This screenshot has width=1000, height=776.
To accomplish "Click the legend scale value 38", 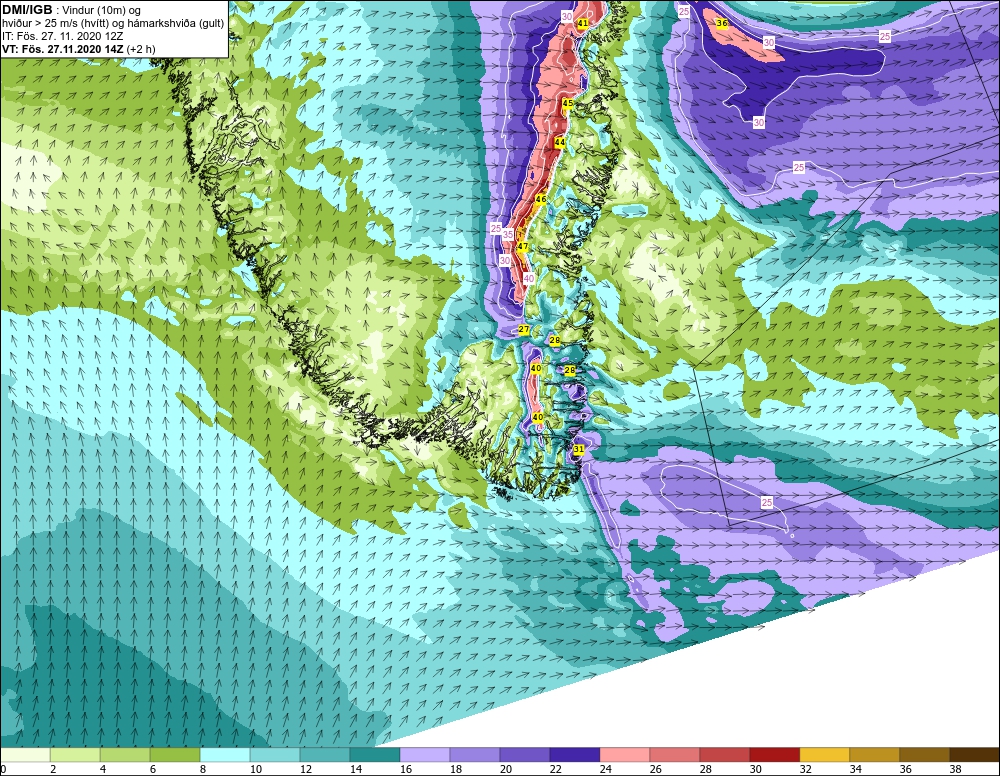I will click(x=956, y=770).
